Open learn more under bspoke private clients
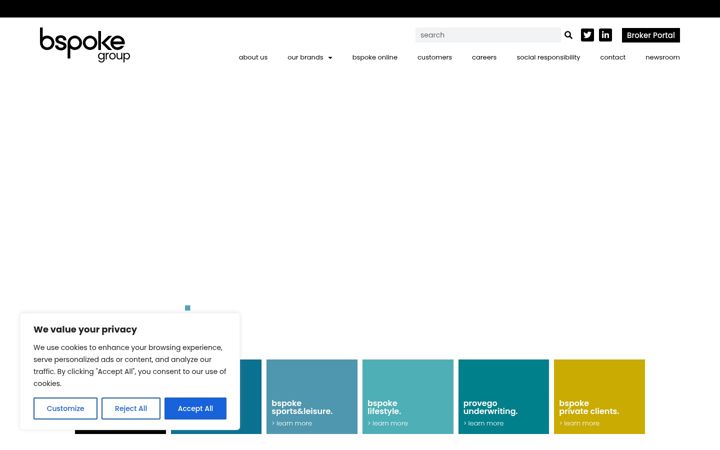The image size is (720, 450). [579, 423]
